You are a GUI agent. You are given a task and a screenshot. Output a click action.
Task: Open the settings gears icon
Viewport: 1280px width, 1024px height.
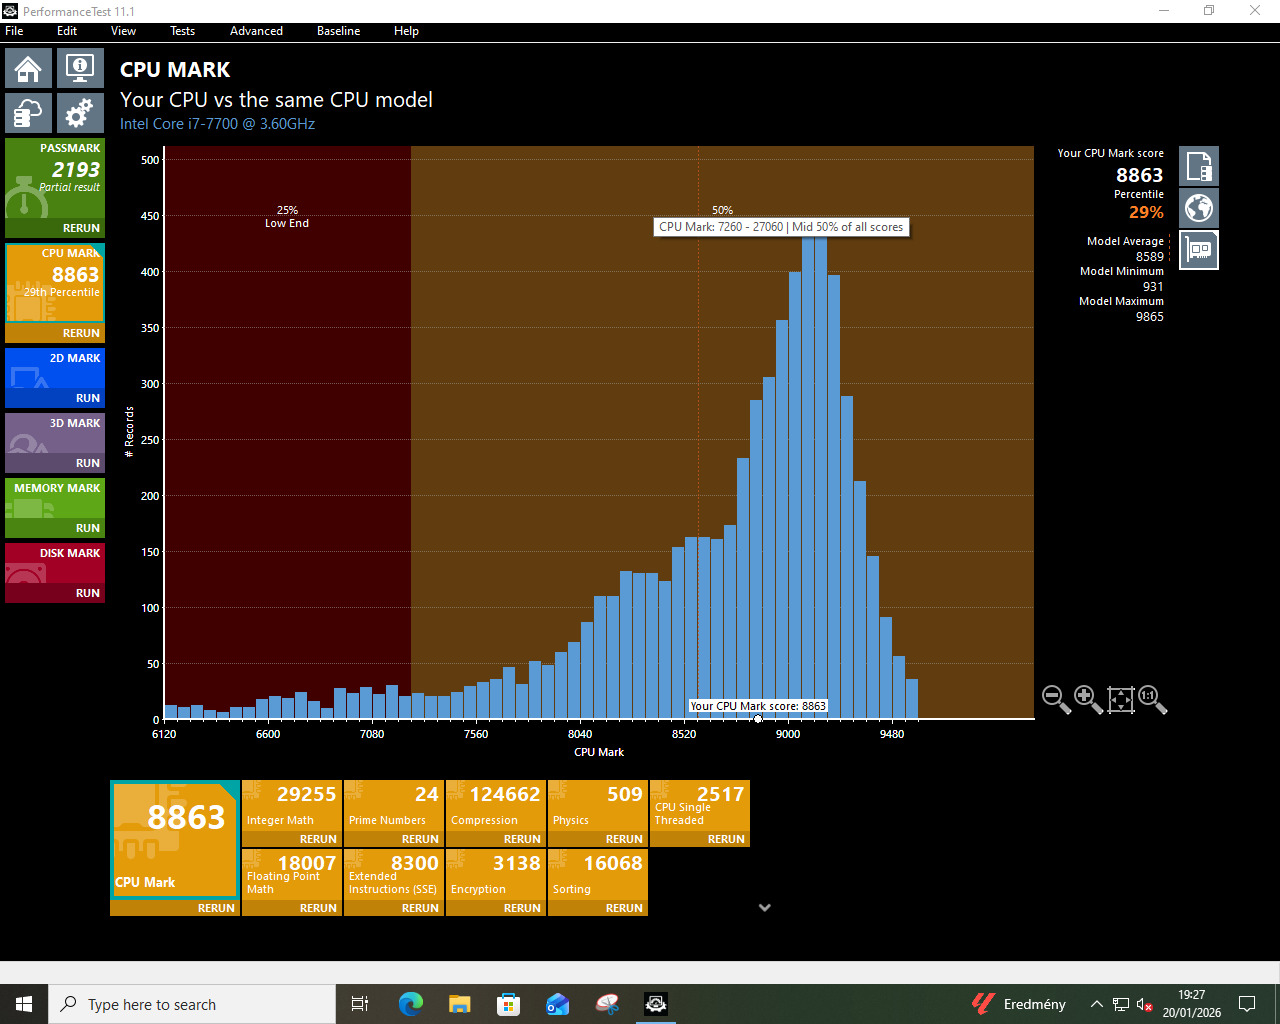80,113
